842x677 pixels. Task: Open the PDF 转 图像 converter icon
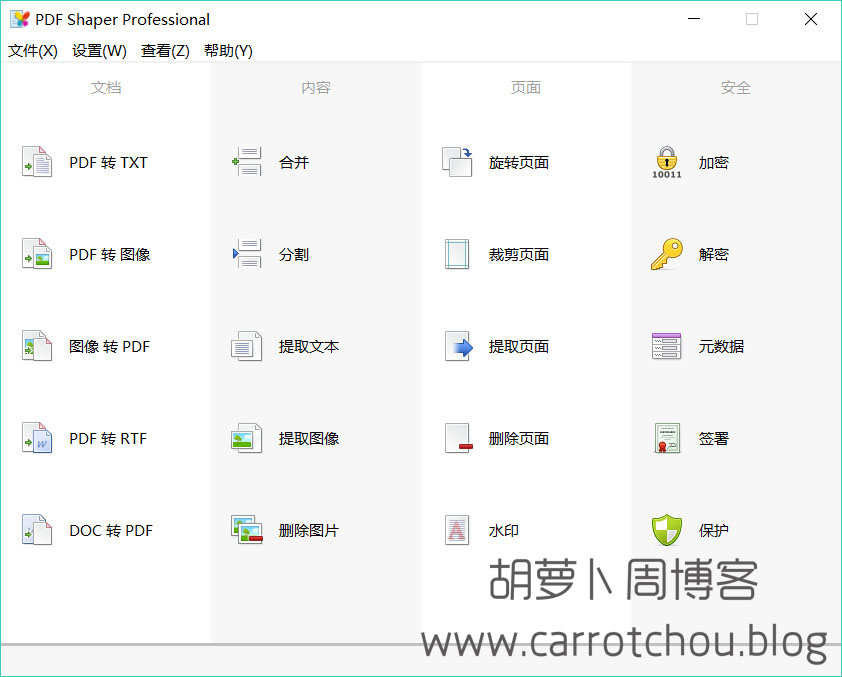click(x=37, y=254)
